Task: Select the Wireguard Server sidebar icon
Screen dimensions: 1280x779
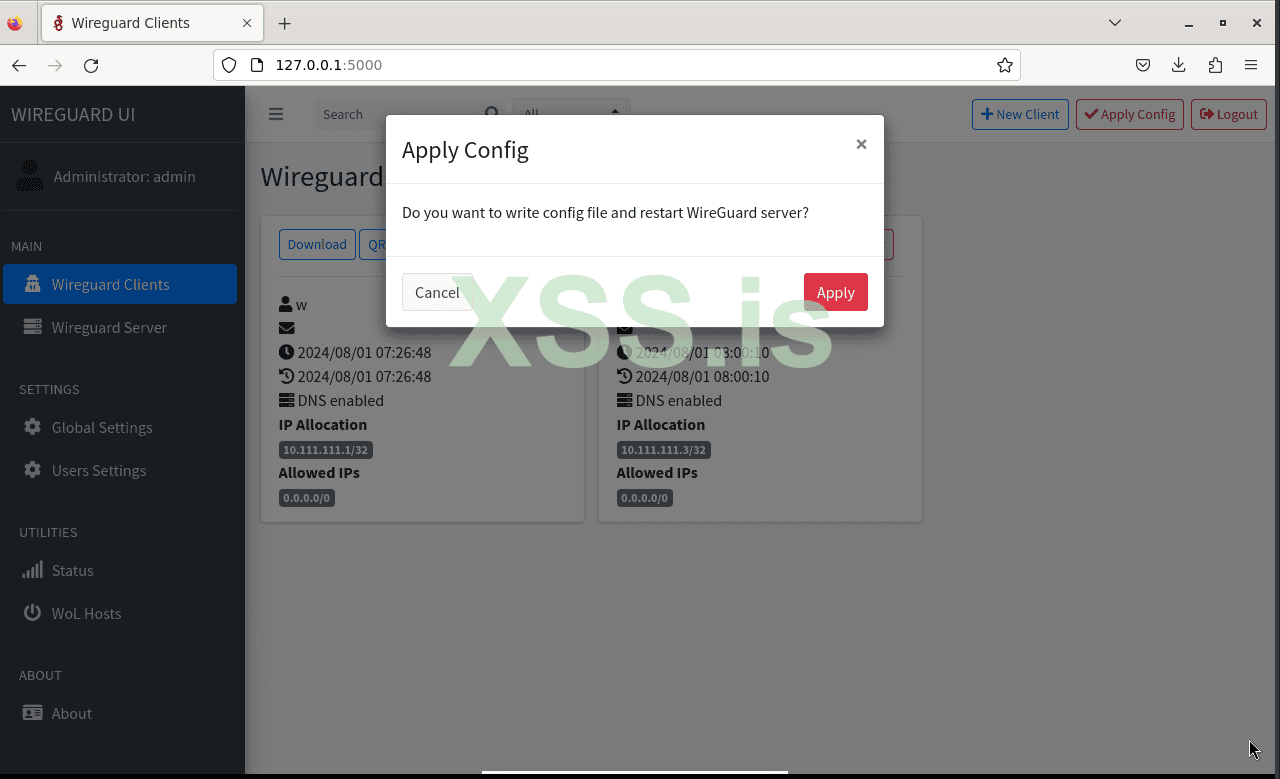Action: pyautogui.click(x=32, y=327)
